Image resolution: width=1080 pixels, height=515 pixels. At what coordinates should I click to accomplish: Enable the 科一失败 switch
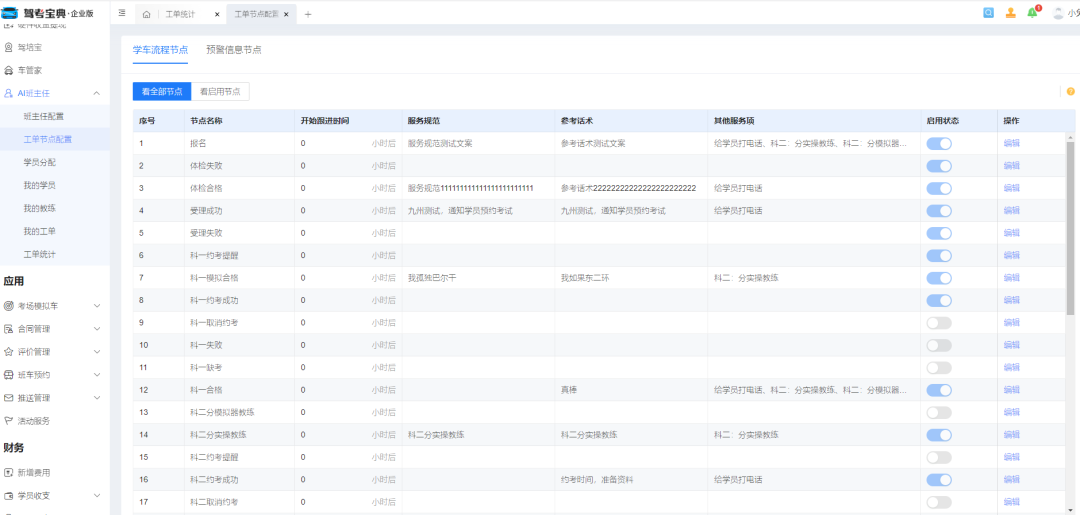tap(939, 345)
